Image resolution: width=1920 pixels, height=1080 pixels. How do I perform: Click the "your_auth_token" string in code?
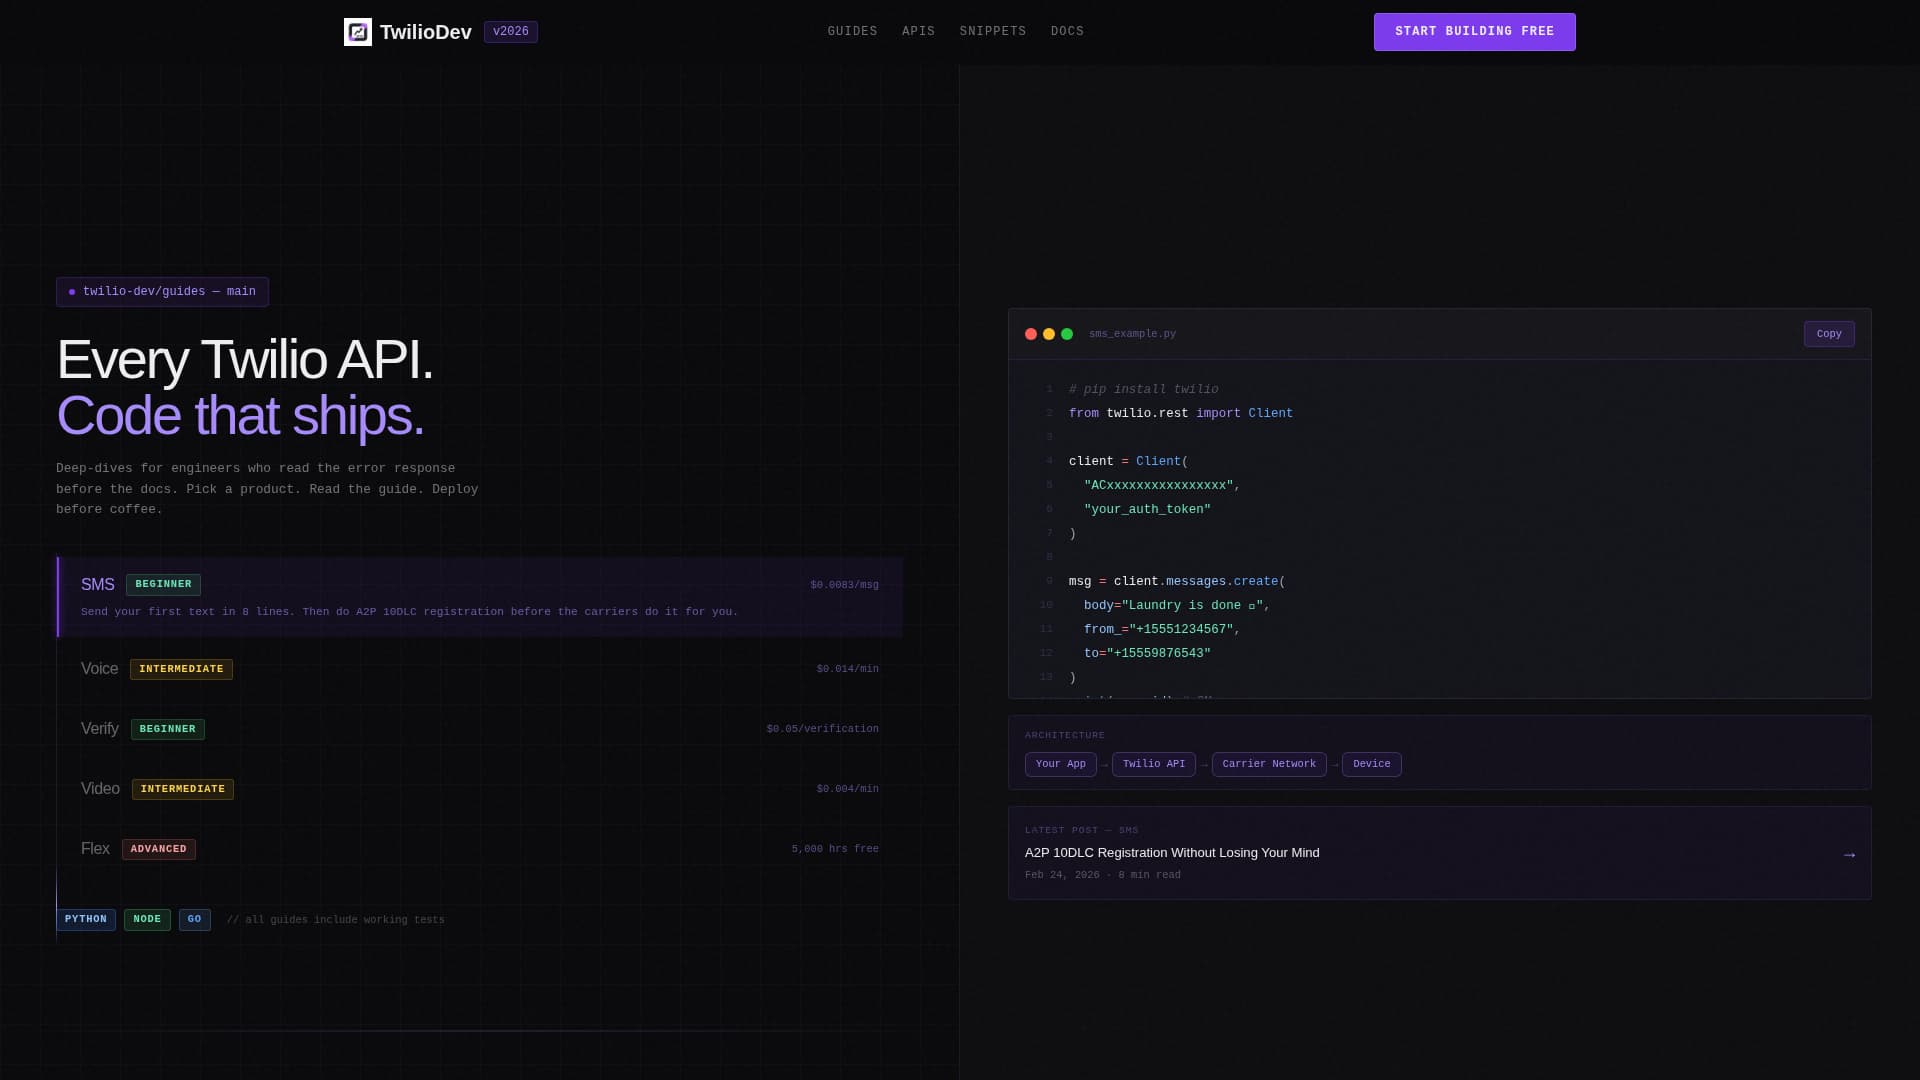click(x=1147, y=510)
